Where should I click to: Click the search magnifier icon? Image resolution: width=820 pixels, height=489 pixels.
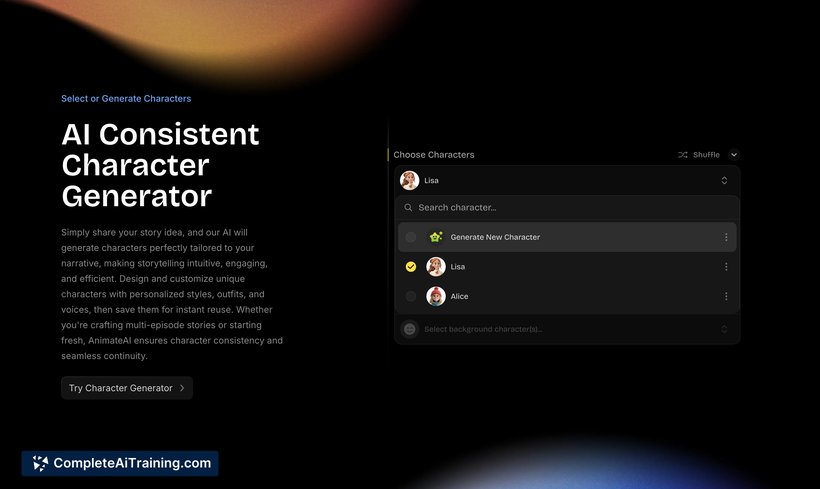tap(408, 208)
